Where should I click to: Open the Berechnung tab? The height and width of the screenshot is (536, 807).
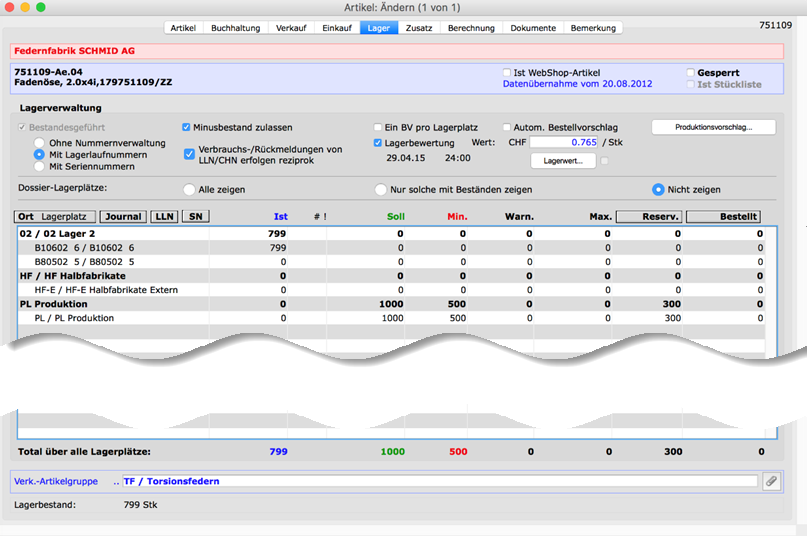click(x=470, y=28)
